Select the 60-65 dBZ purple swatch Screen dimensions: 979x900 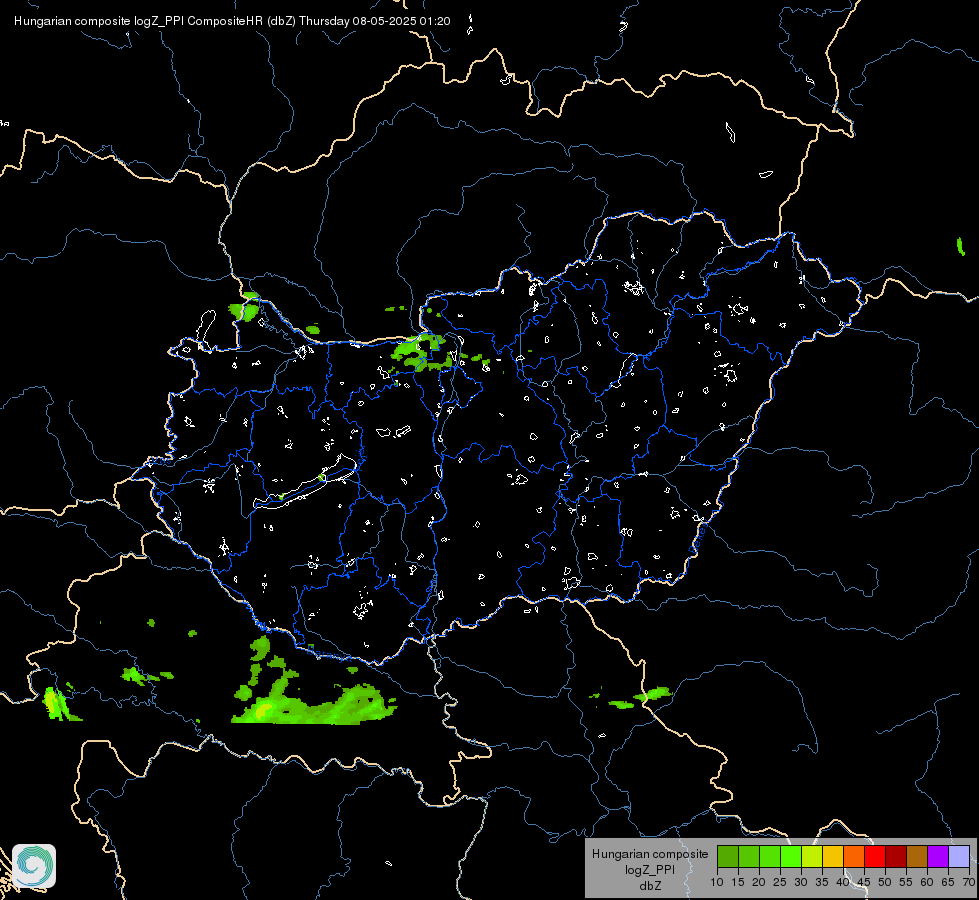pos(938,856)
